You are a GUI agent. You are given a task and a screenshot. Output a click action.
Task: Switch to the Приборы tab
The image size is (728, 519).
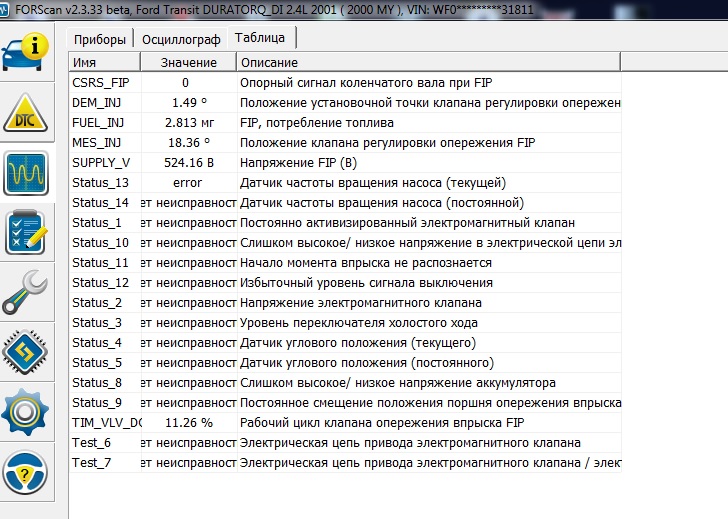(100, 39)
